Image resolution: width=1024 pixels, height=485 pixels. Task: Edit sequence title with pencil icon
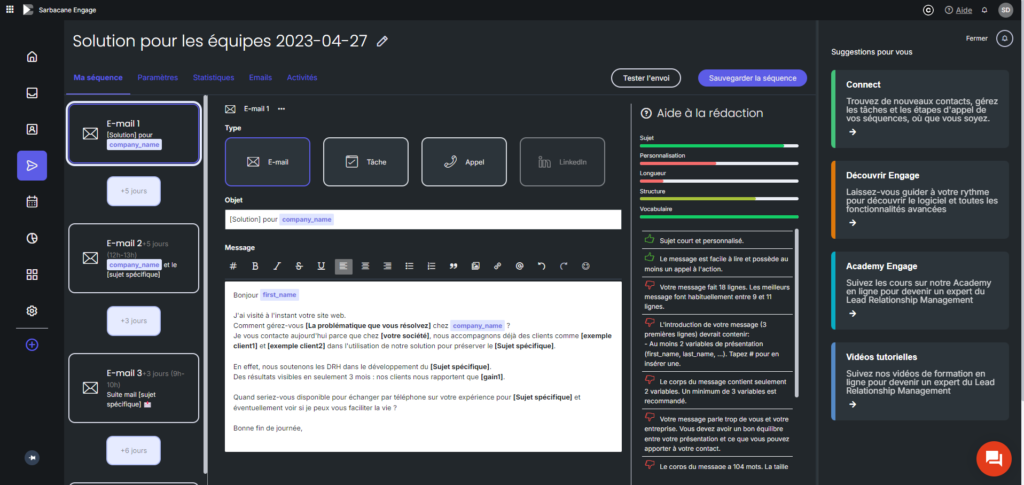pos(383,41)
